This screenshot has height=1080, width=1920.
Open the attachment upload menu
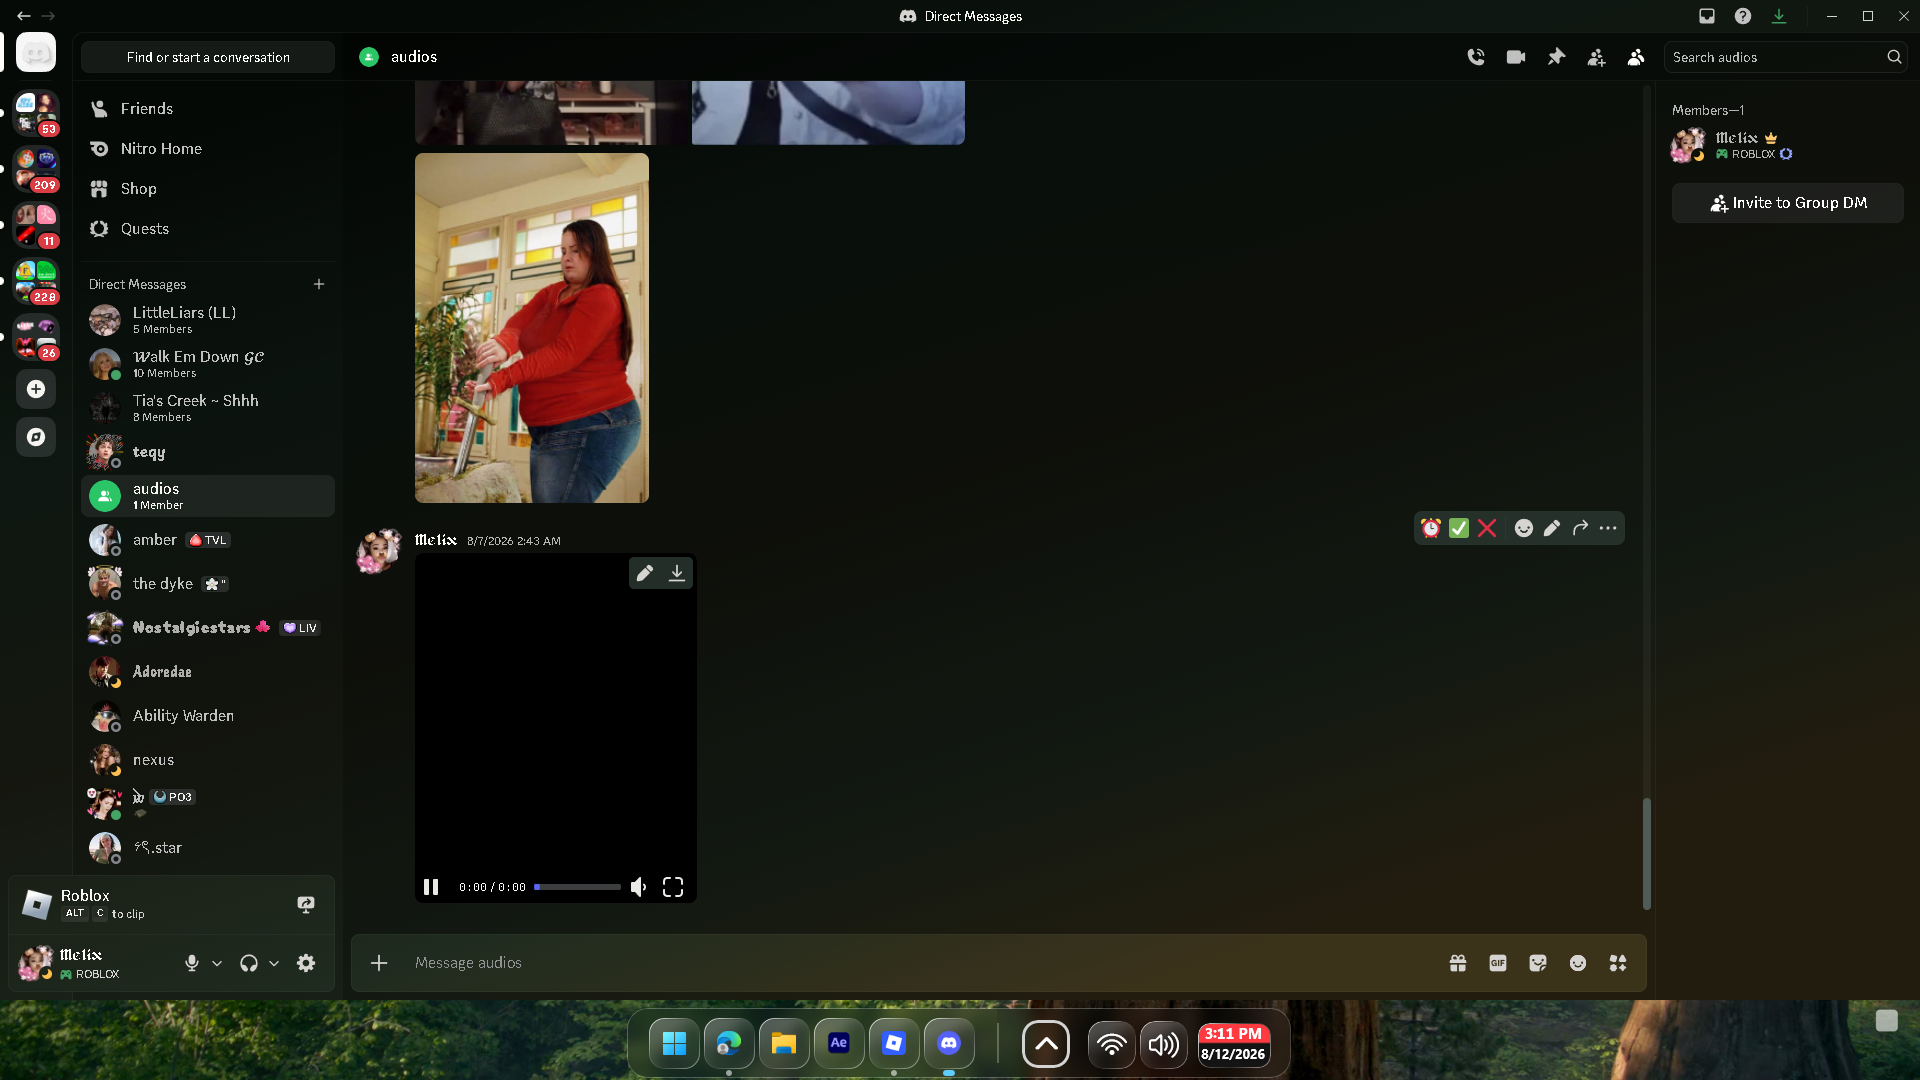tap(379, 963)
